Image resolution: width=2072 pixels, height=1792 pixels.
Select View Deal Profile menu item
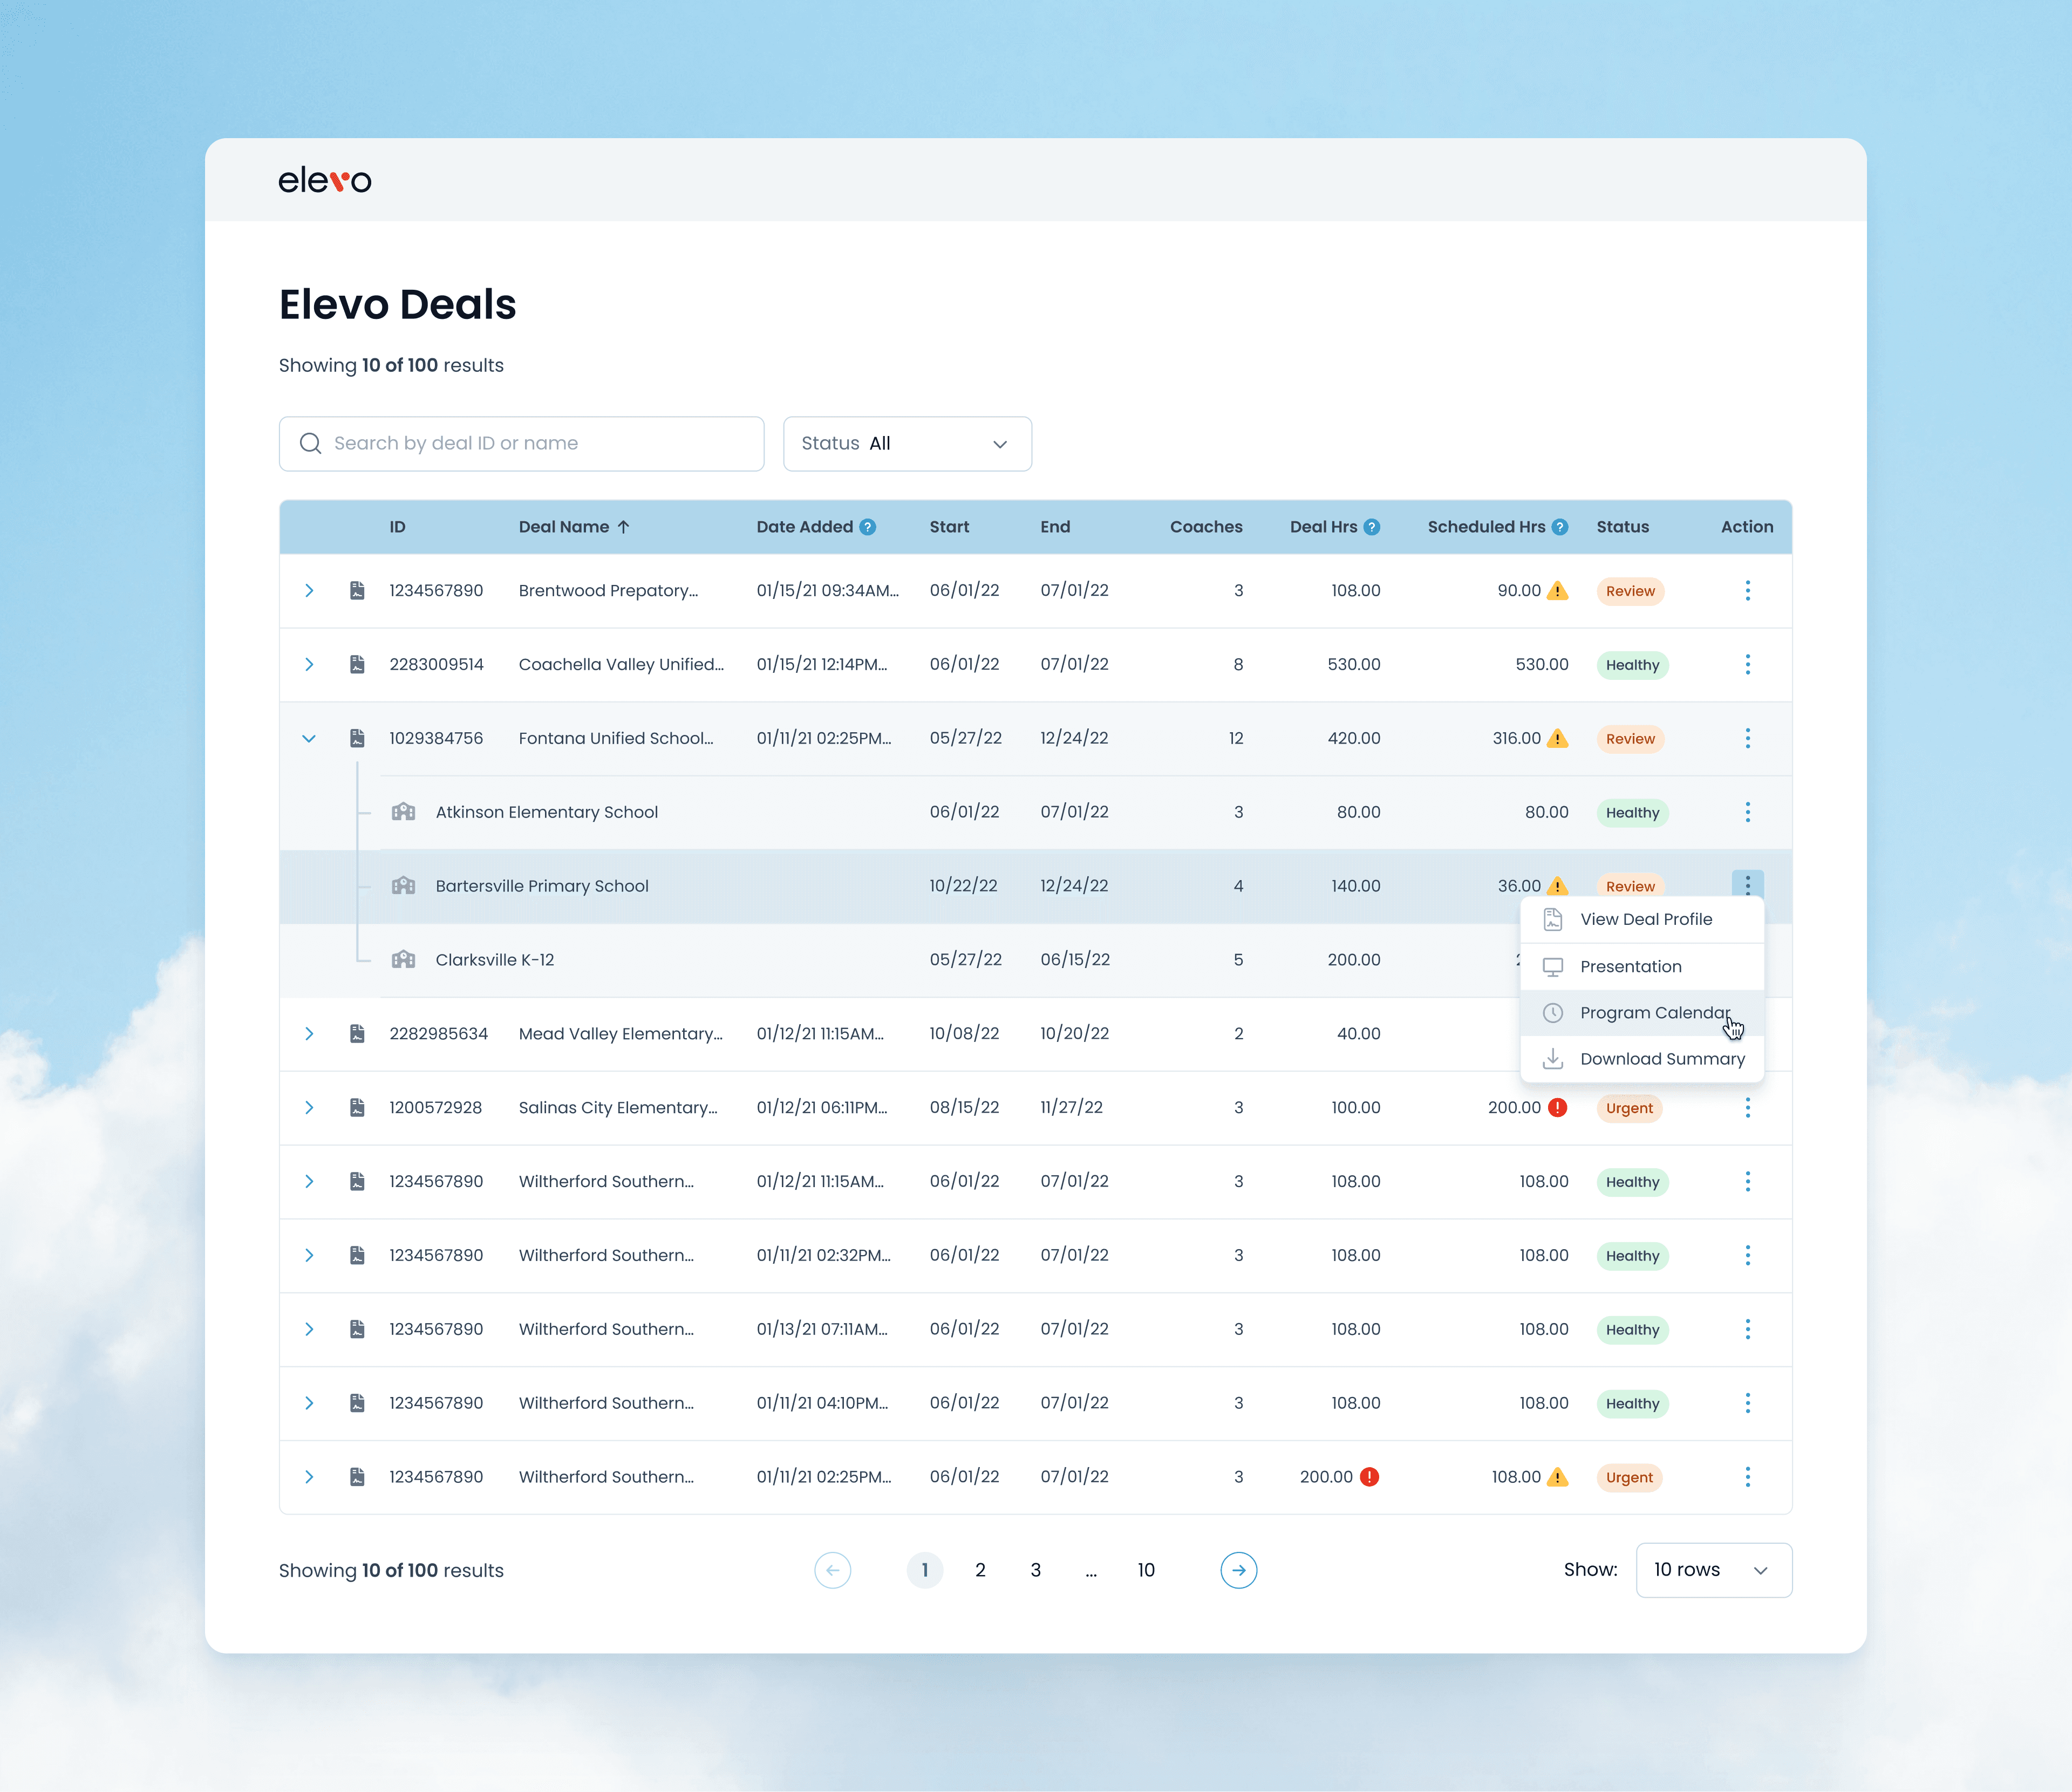1642,920
